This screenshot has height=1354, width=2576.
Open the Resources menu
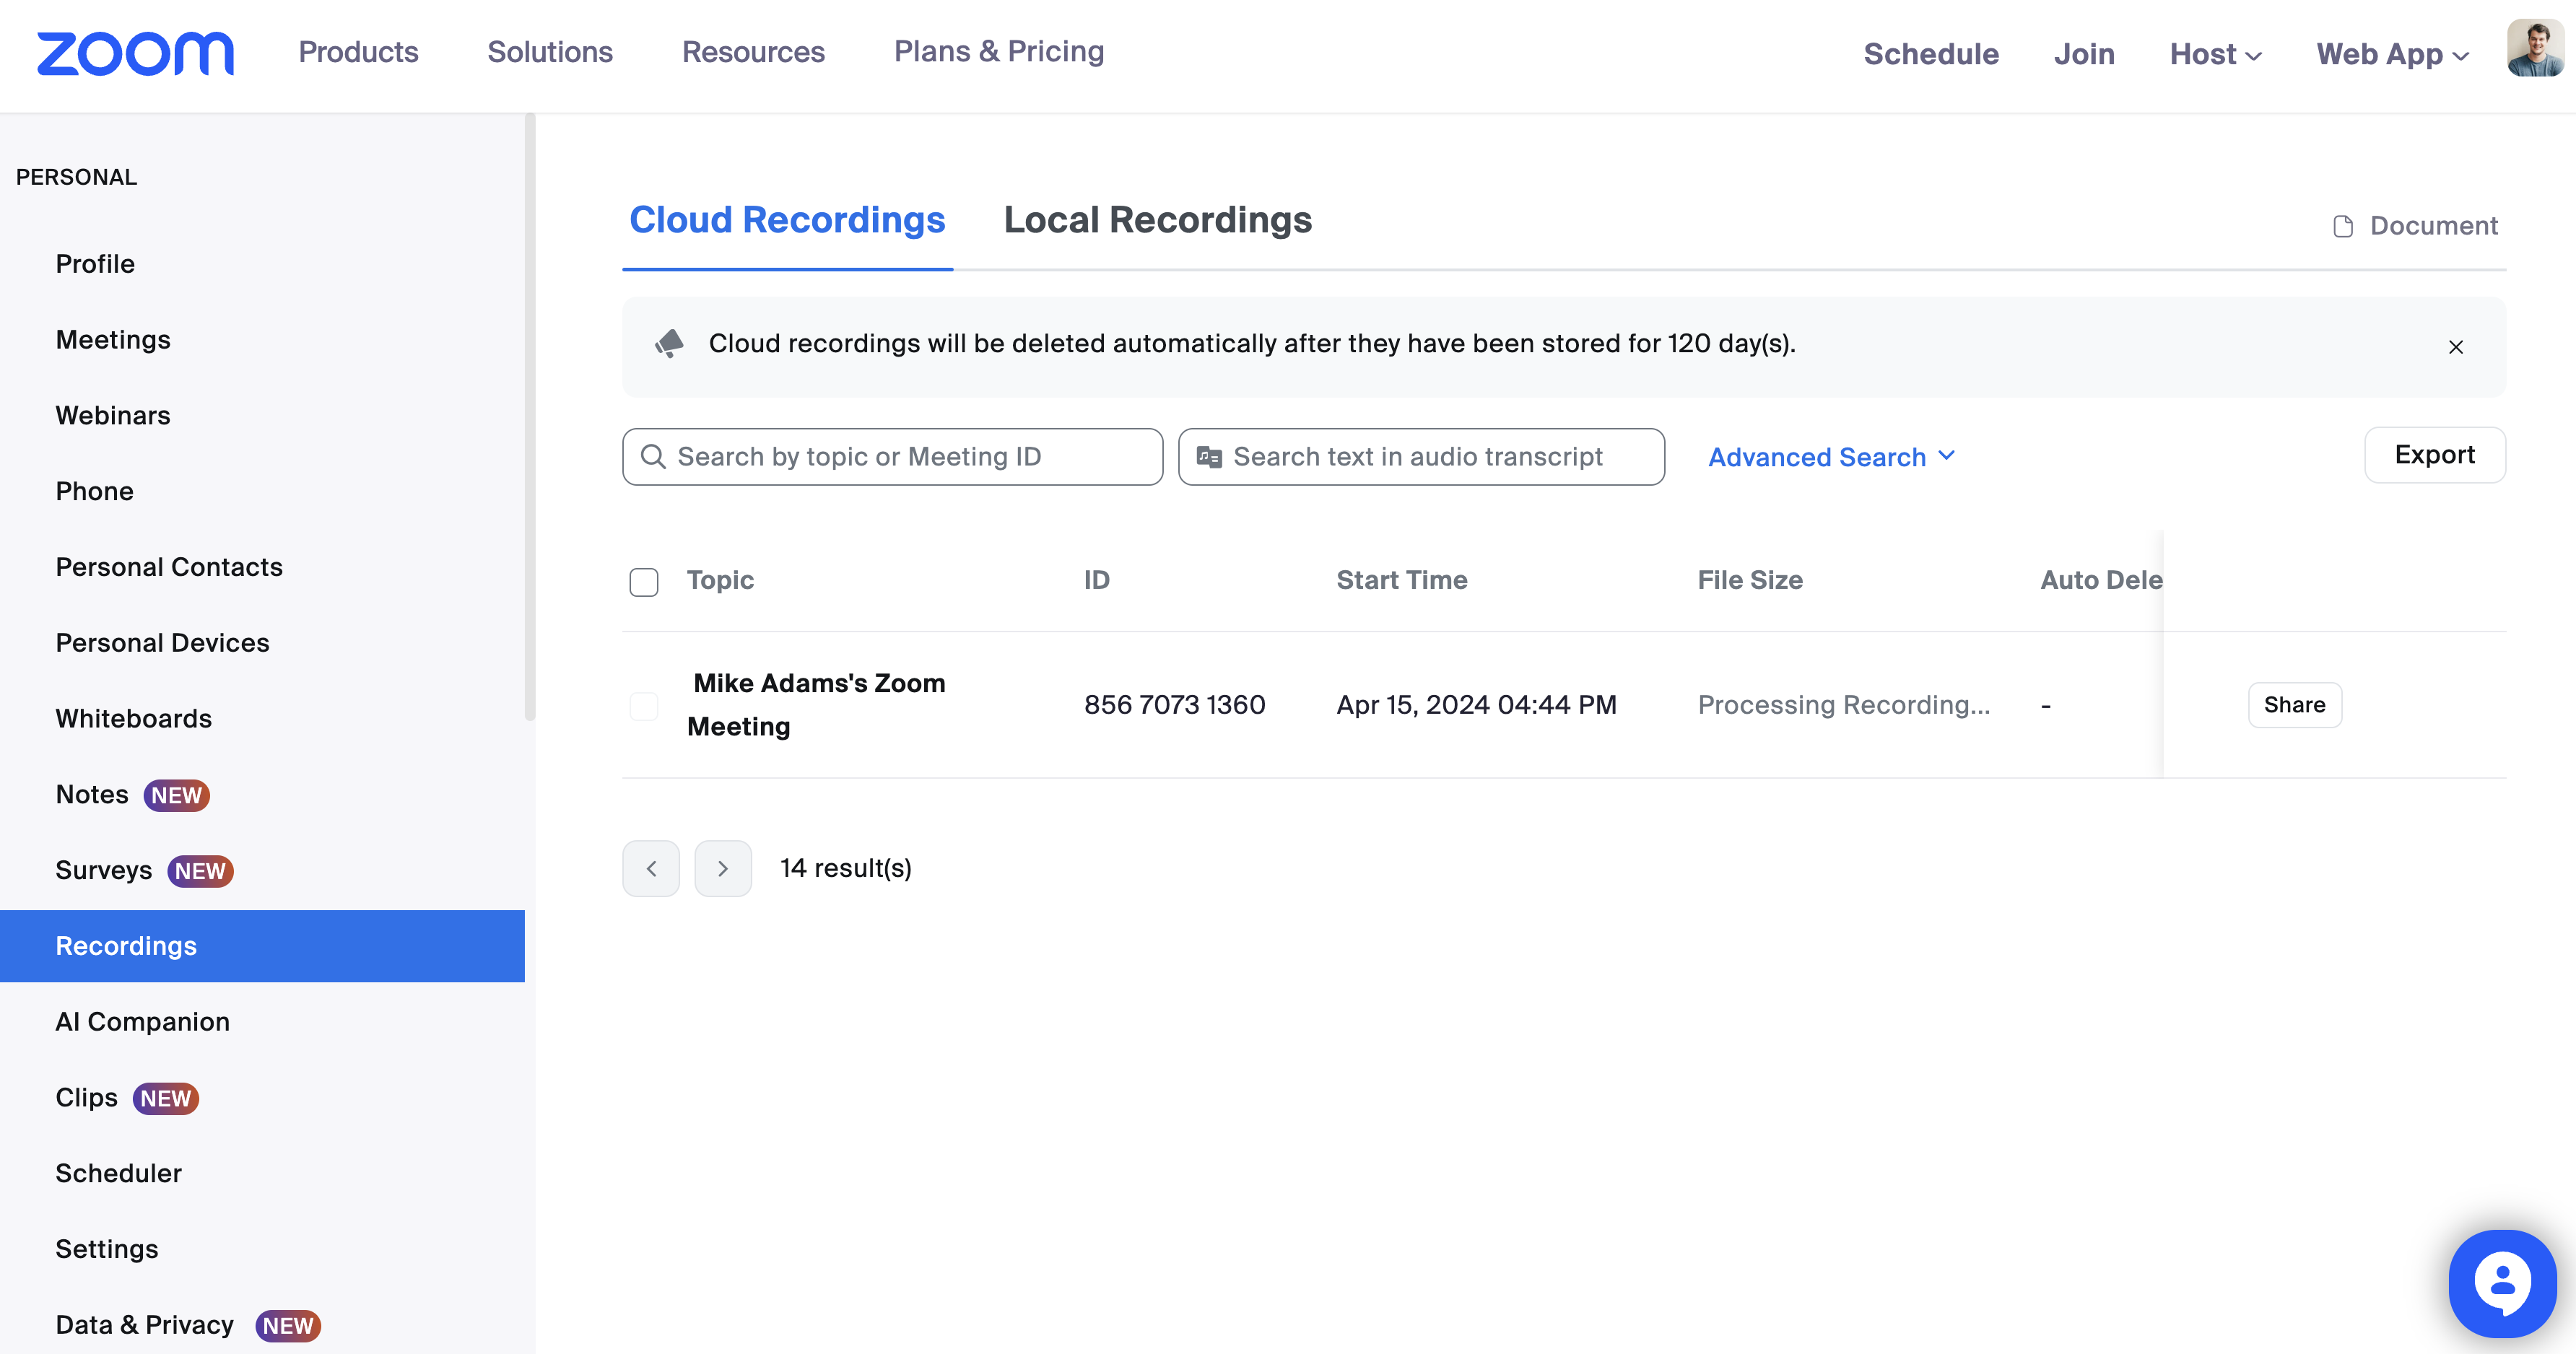click(753, 52)
